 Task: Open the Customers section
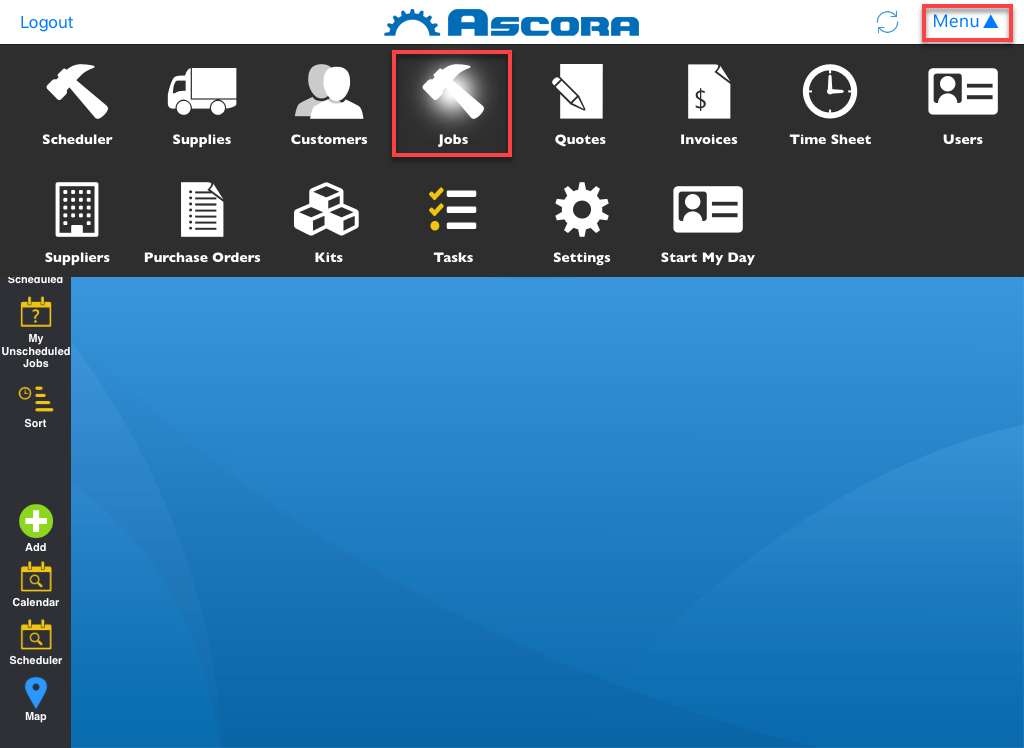pos(329,93)
